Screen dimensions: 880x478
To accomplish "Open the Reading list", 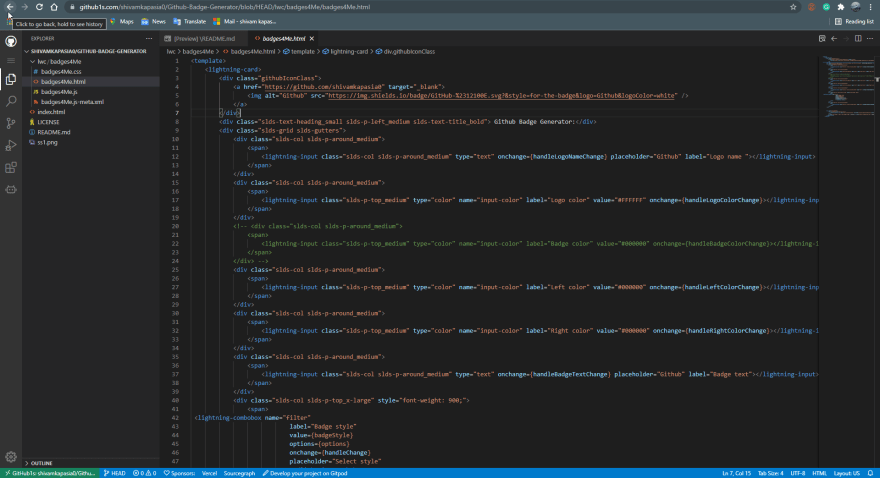I will [854, 21].
